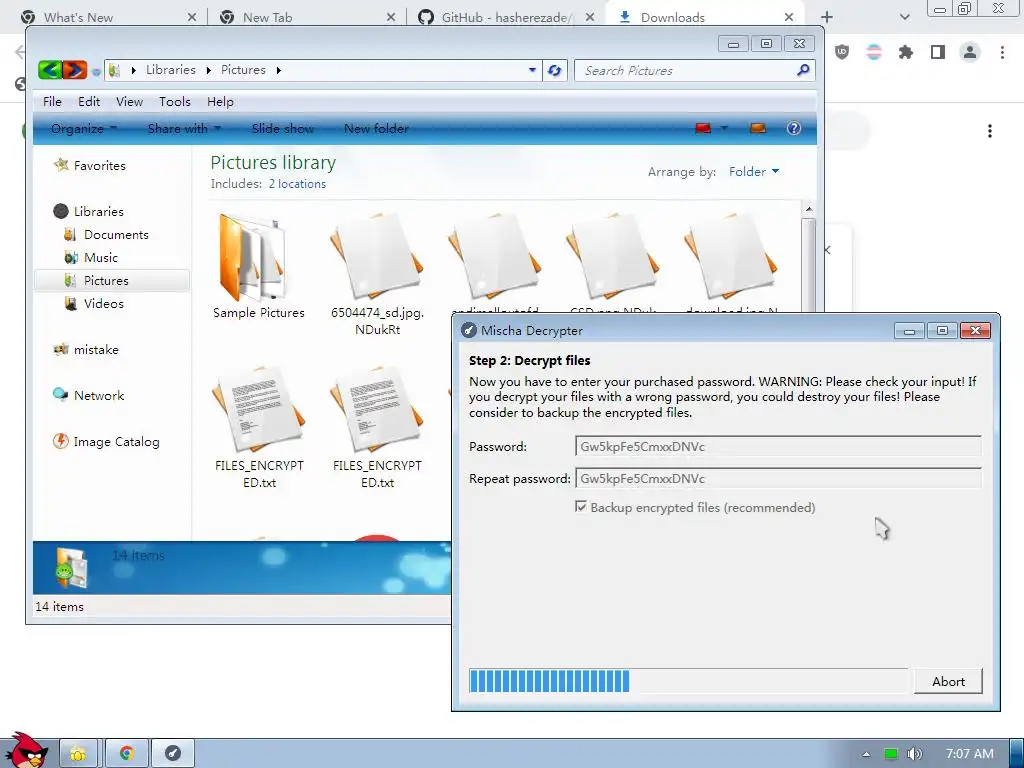Open Chrome tab search dropdown chevron

tap(904, 17)
